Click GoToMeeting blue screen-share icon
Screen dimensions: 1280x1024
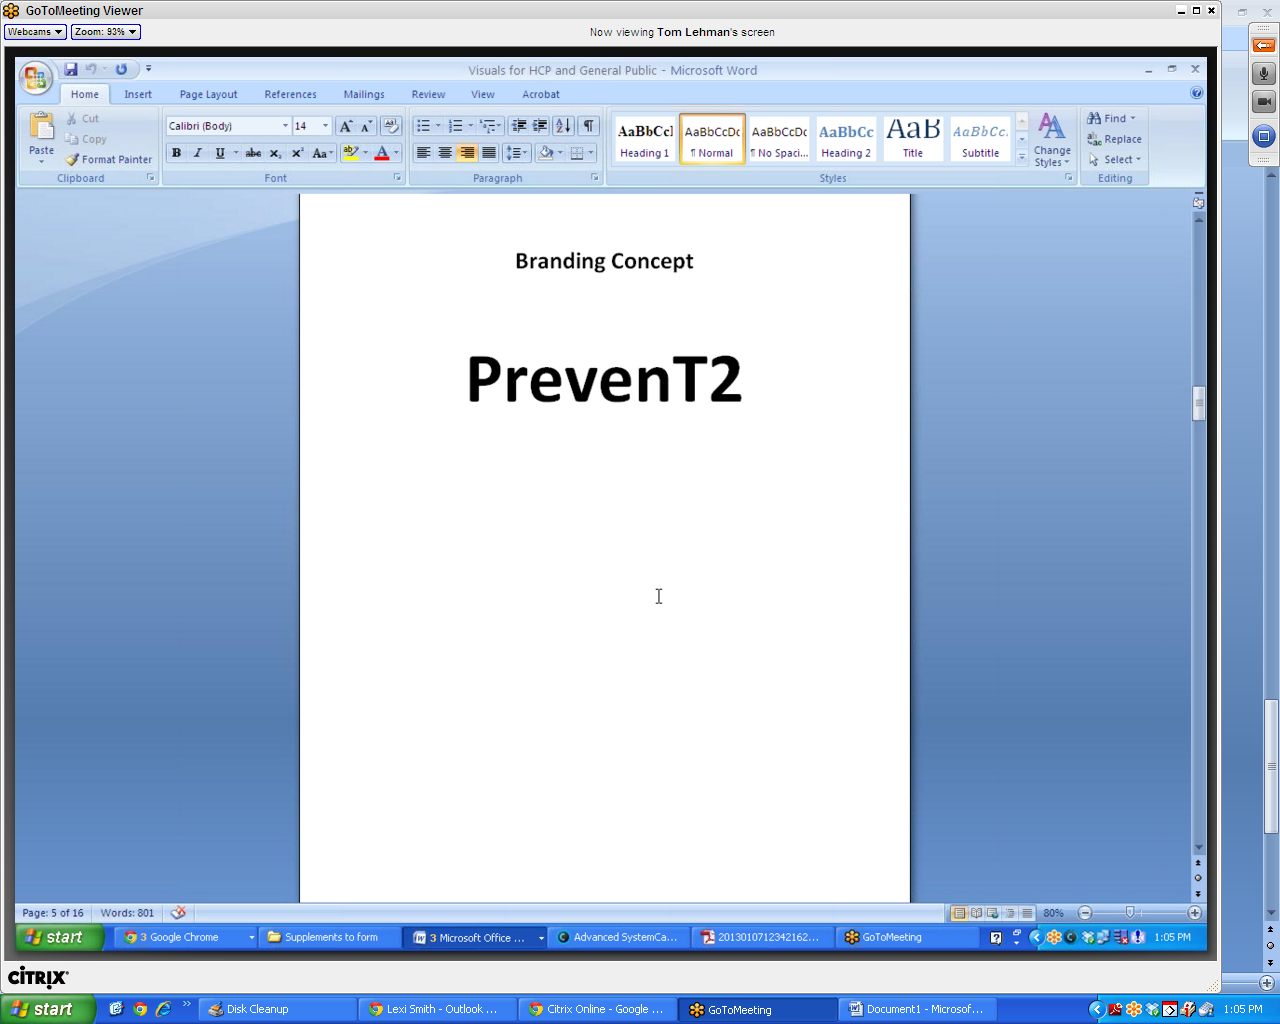tap(1263, 136)
